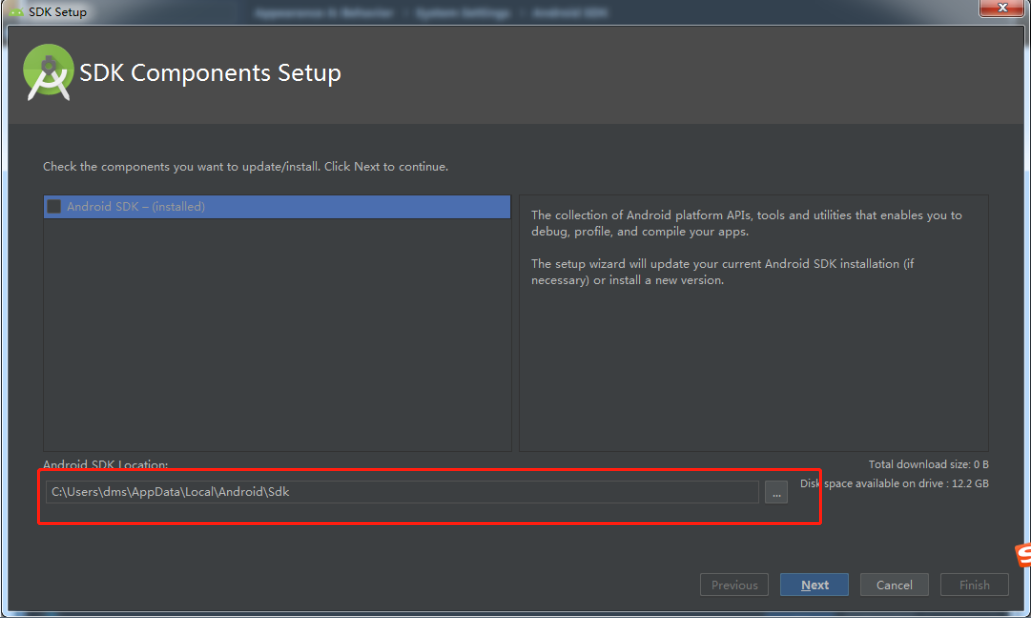Open the folder browser with the ... button
Screen dimensions: 1031x618
tap(776, 492)
